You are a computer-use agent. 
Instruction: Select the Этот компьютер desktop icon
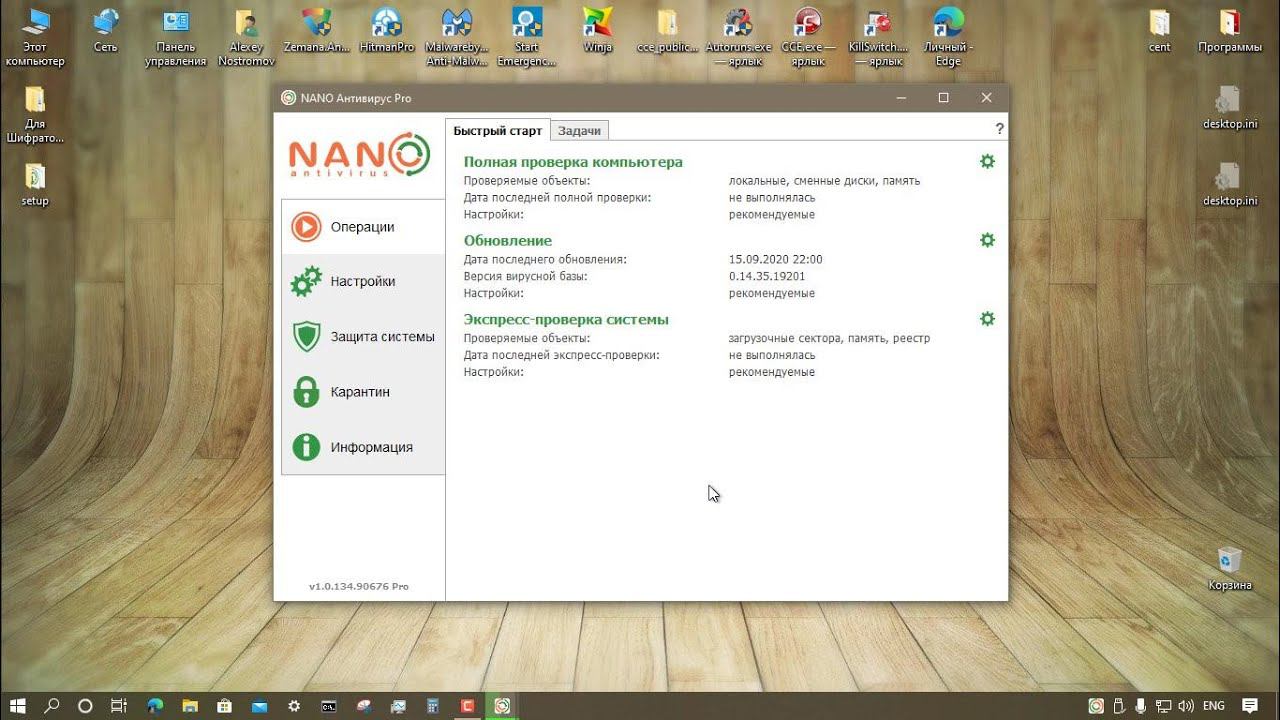coord(35,38)
